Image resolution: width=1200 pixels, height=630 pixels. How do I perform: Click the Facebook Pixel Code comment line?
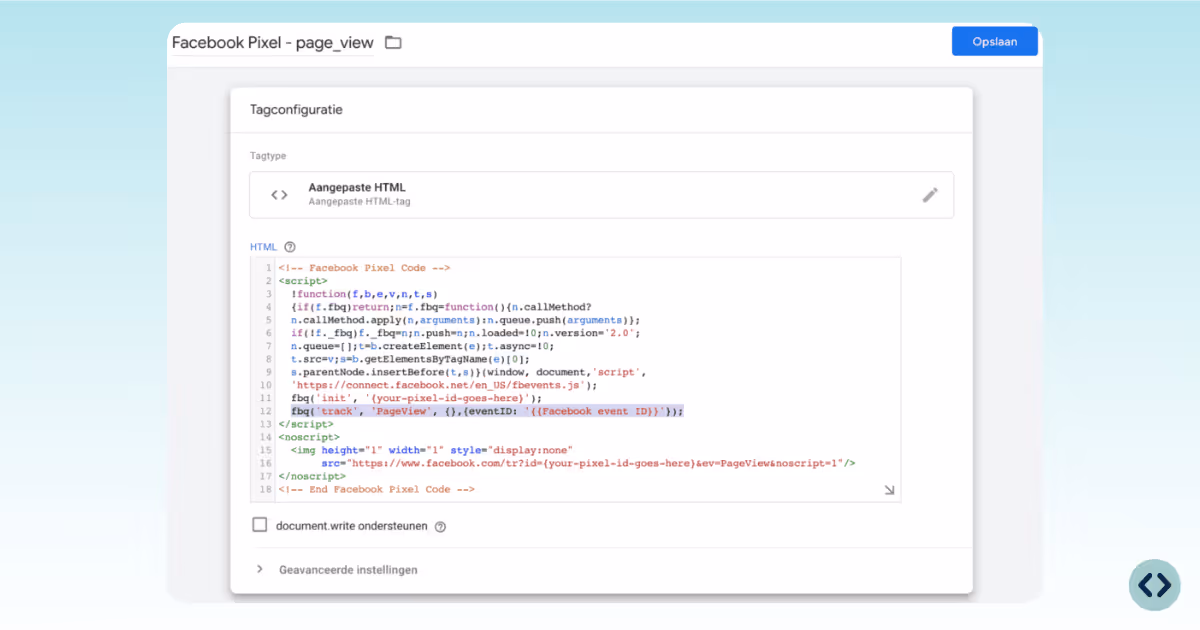point(364,268)
